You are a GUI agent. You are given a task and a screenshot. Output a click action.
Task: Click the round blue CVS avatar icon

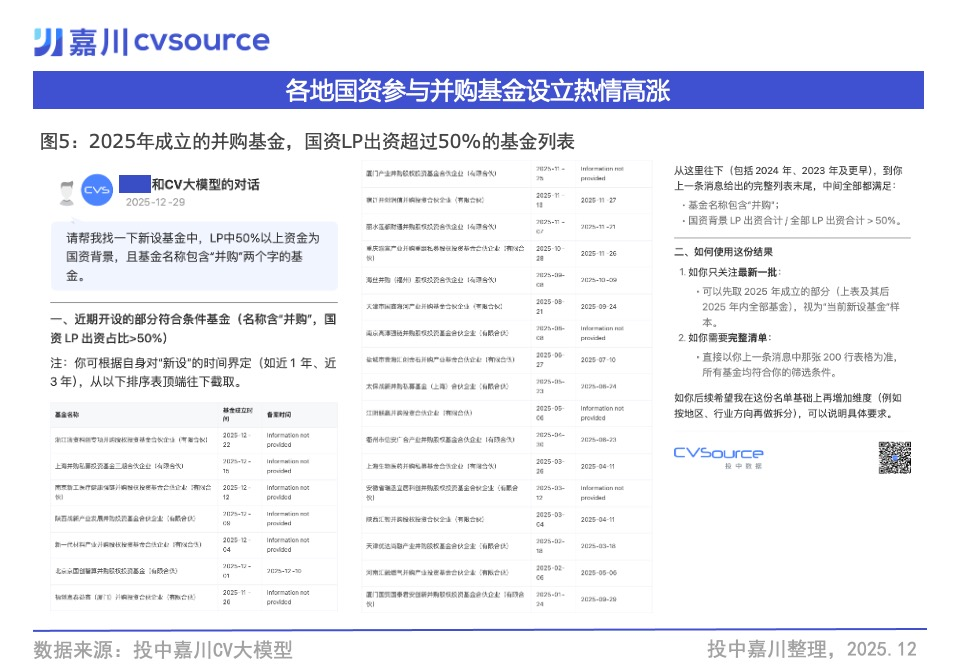pos(97,191)
